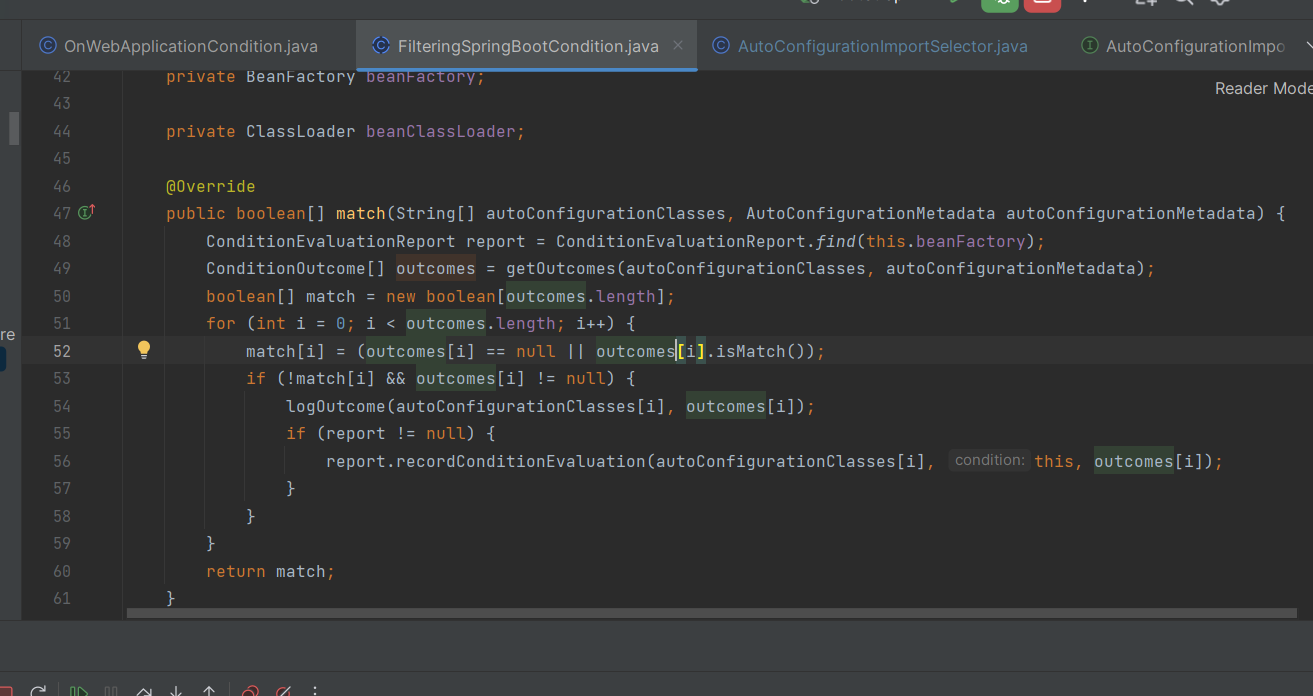Screen dimensions: 1313x696
Task: Close the FilteringSpringBootCondition.java tab
Action: [x=678, y=45]
